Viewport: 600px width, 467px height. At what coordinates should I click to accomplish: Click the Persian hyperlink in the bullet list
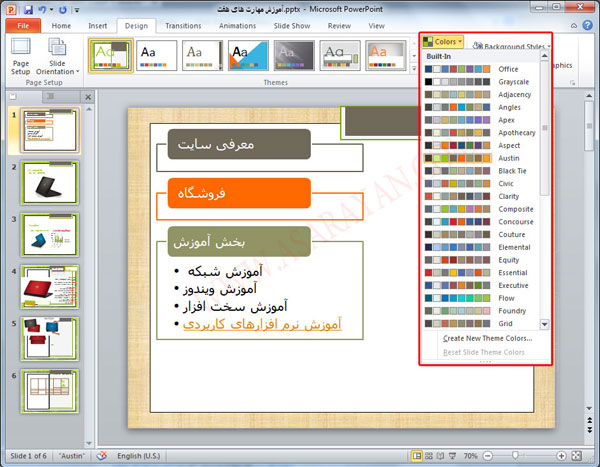(264, 324)
